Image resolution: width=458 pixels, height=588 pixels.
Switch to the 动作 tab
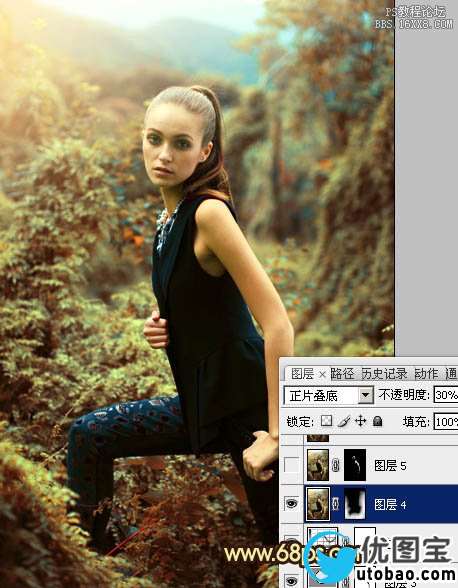pos(426,374)
